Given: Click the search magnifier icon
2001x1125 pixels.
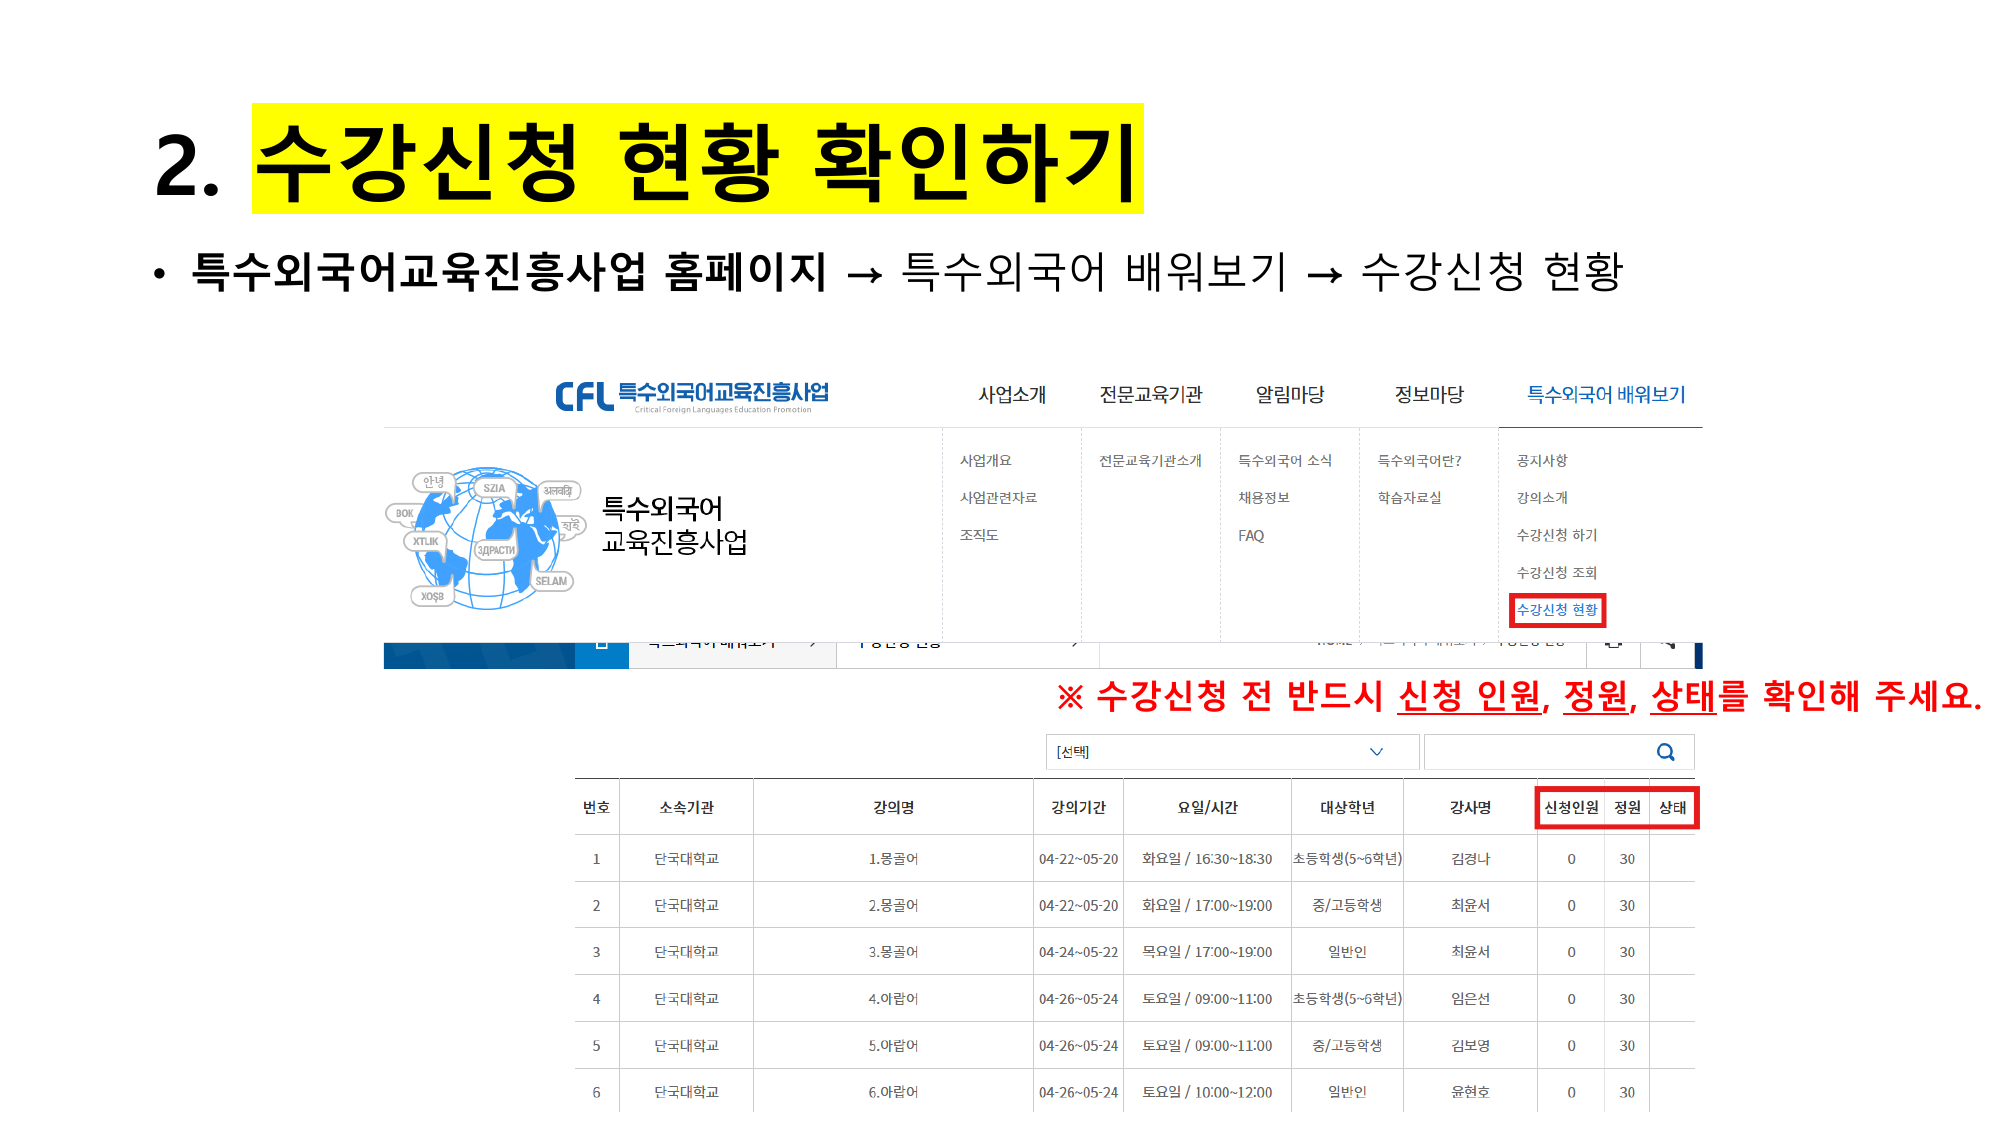Looking at the screenshot, I should click(1665, 752).
